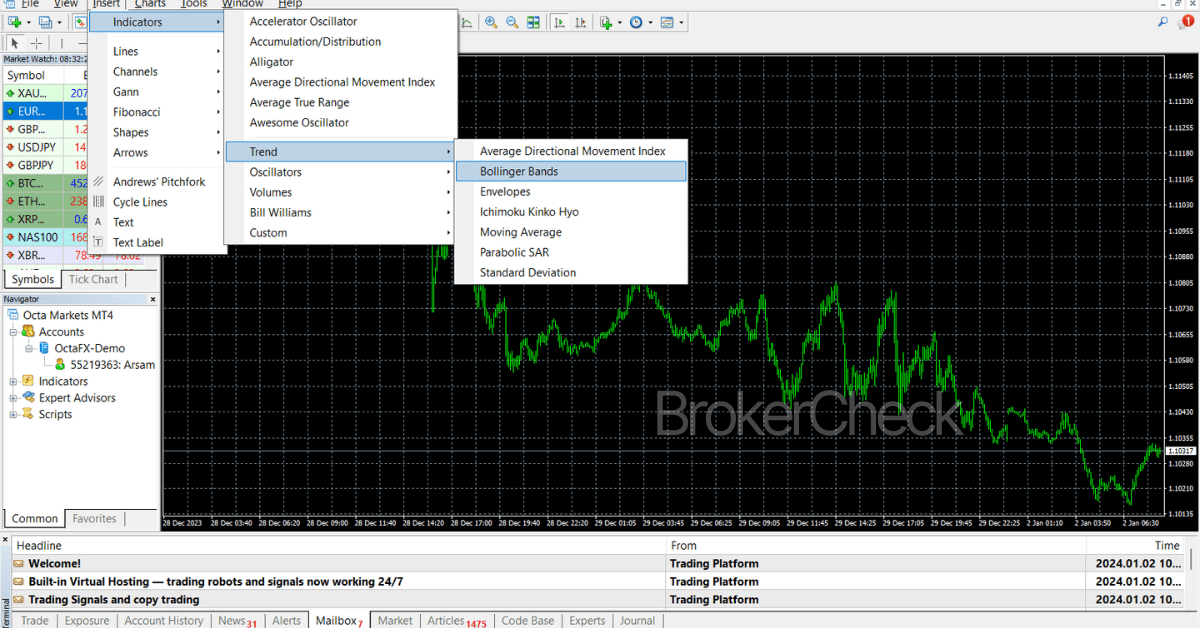Select the Zoom Out icon

(x=511, y=22)
